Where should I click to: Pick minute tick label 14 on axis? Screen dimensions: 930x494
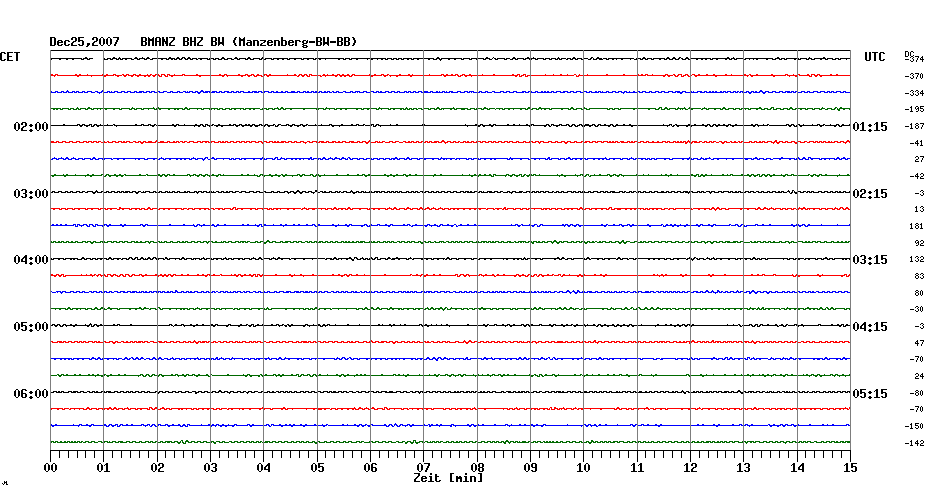[x=797, y=468]
